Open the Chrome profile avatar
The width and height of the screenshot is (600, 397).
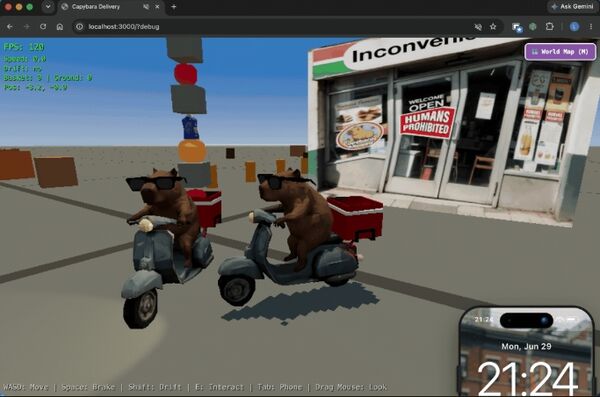point(574,27)
